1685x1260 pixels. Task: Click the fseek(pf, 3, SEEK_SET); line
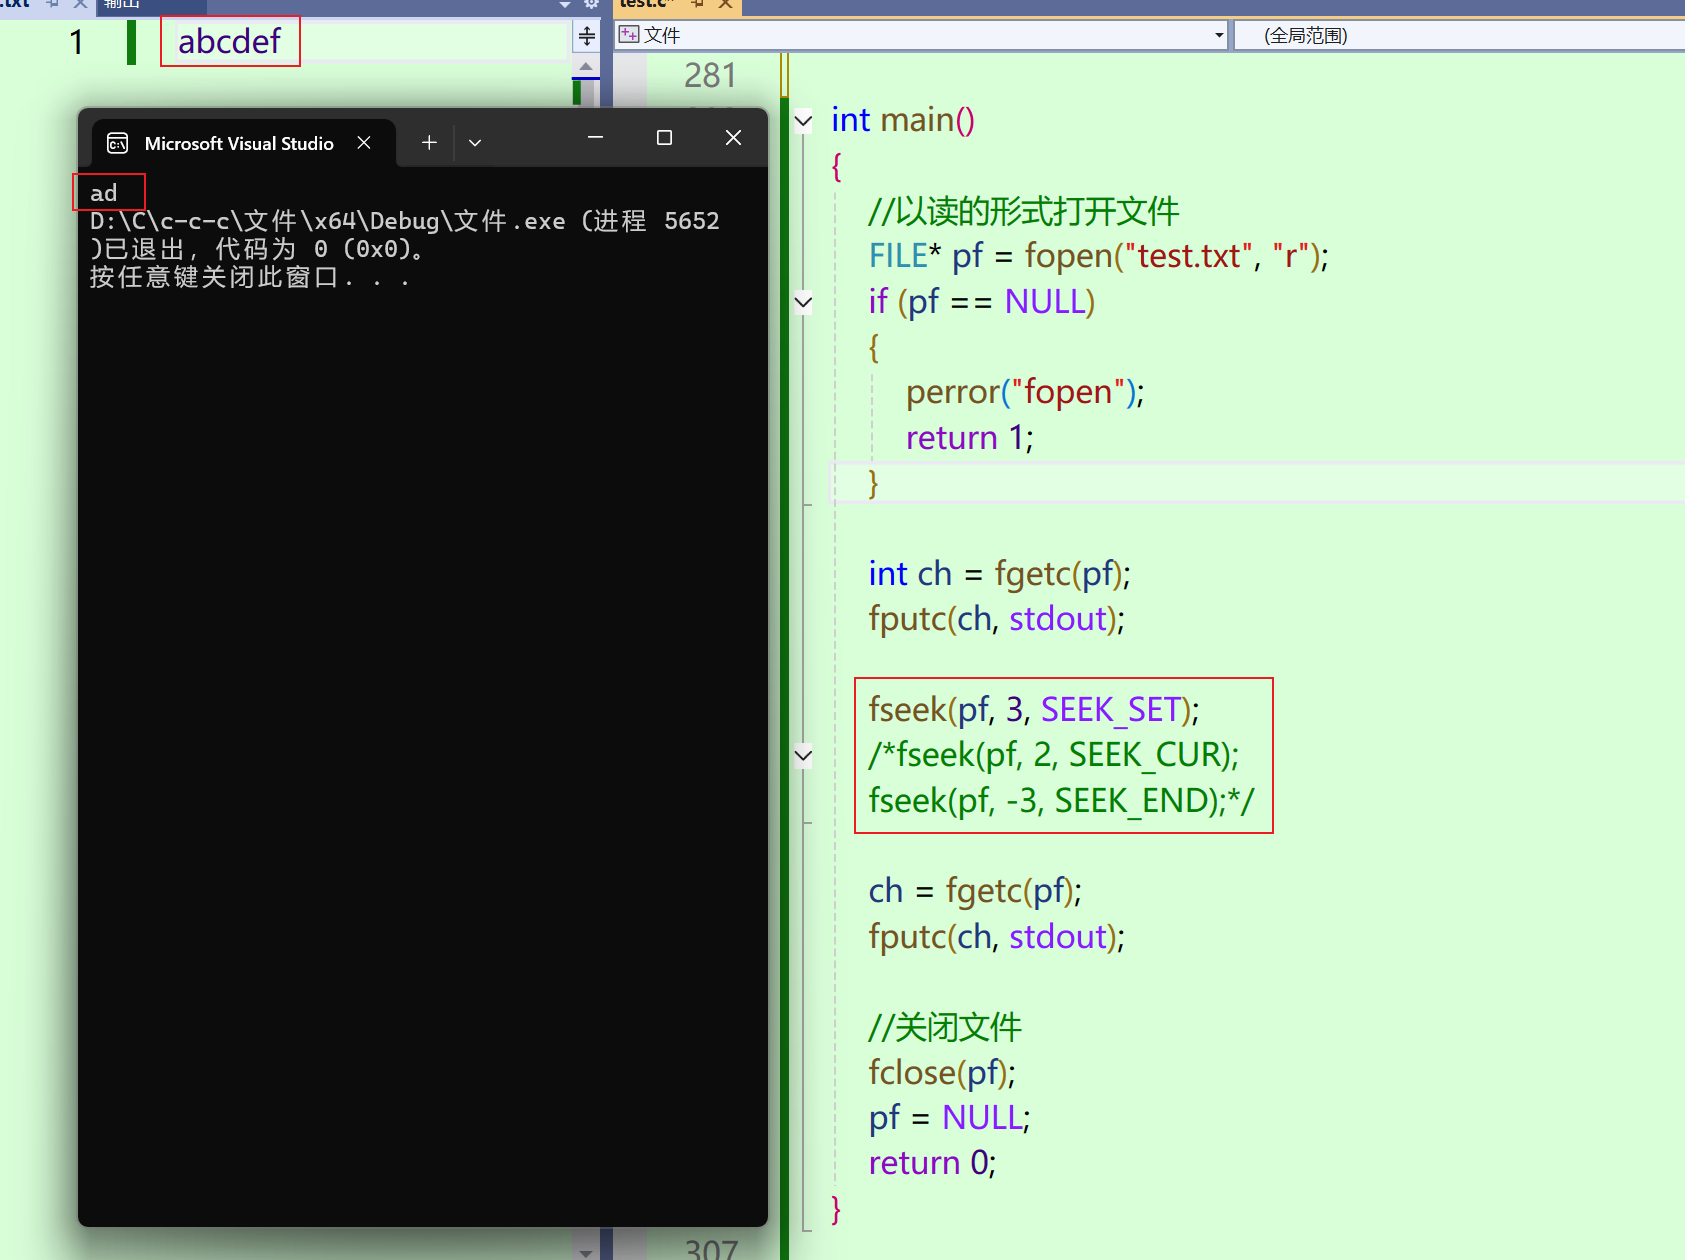(x=1034, y=710)
